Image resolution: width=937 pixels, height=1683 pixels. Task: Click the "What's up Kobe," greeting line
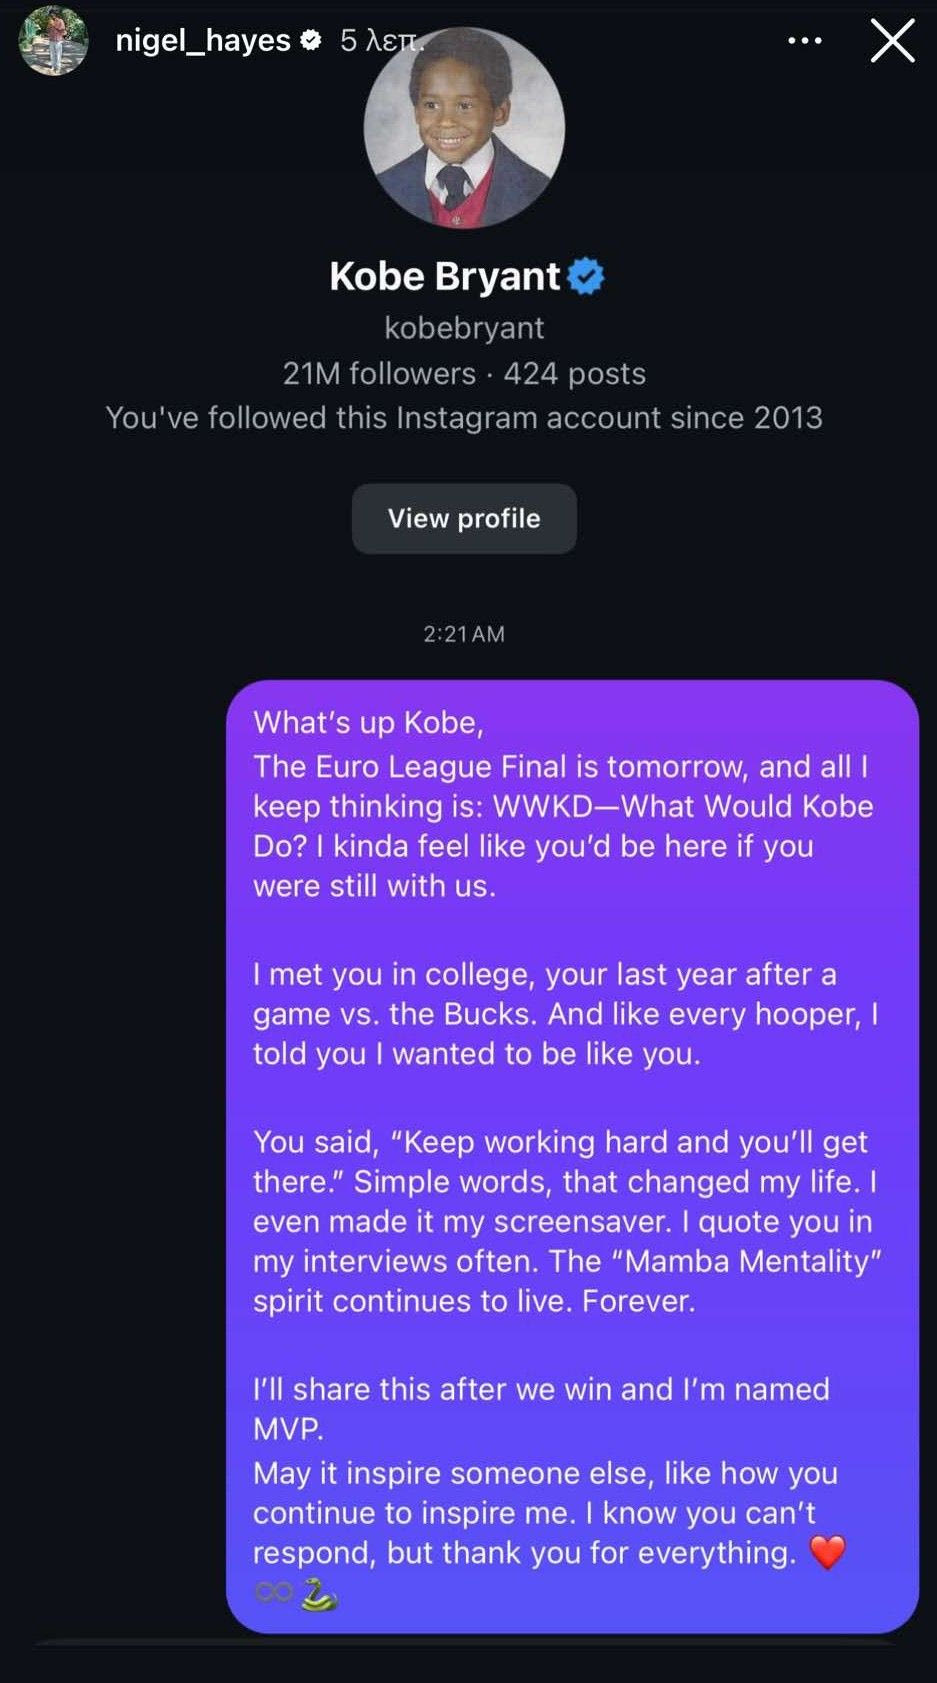(368, 722)
